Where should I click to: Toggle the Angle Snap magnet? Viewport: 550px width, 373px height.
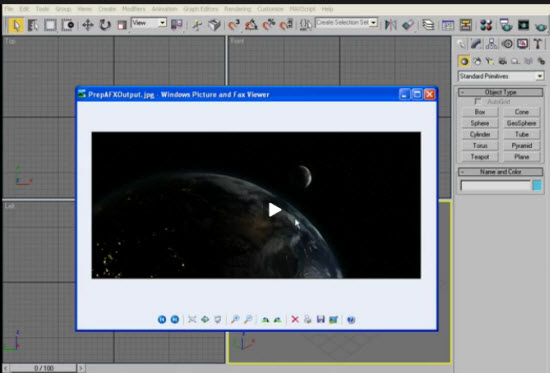(251, 25)
